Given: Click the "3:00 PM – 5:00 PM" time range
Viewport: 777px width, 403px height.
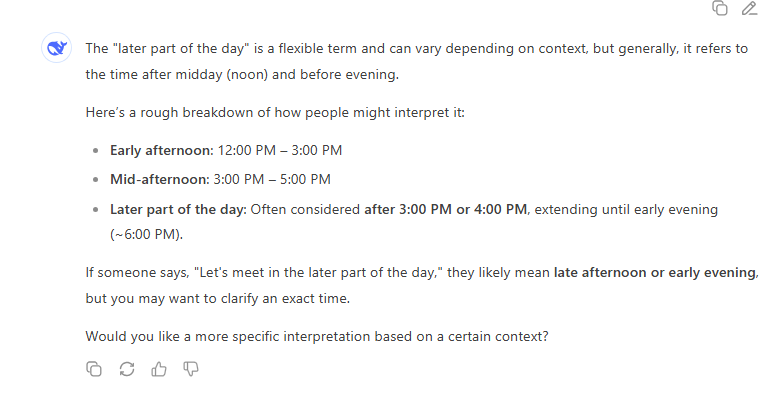Looking at the screenshot, I should click(268, 180).
